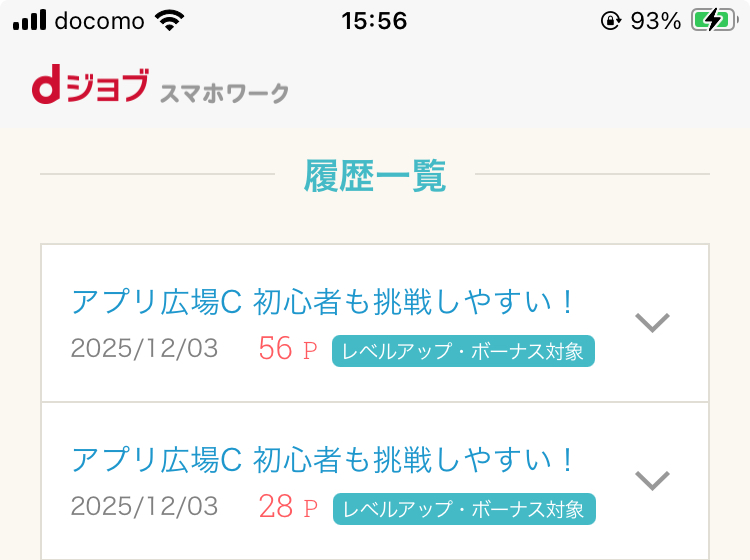Tap the cellular signal bars icon

click(x=30, y=20)
